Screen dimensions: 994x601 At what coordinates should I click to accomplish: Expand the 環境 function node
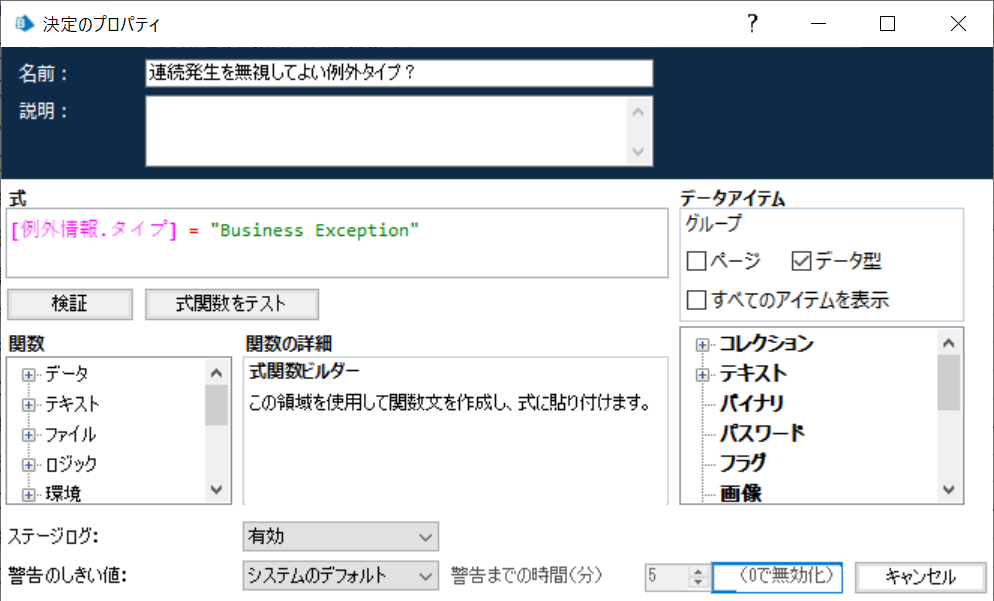coord(29,494)
